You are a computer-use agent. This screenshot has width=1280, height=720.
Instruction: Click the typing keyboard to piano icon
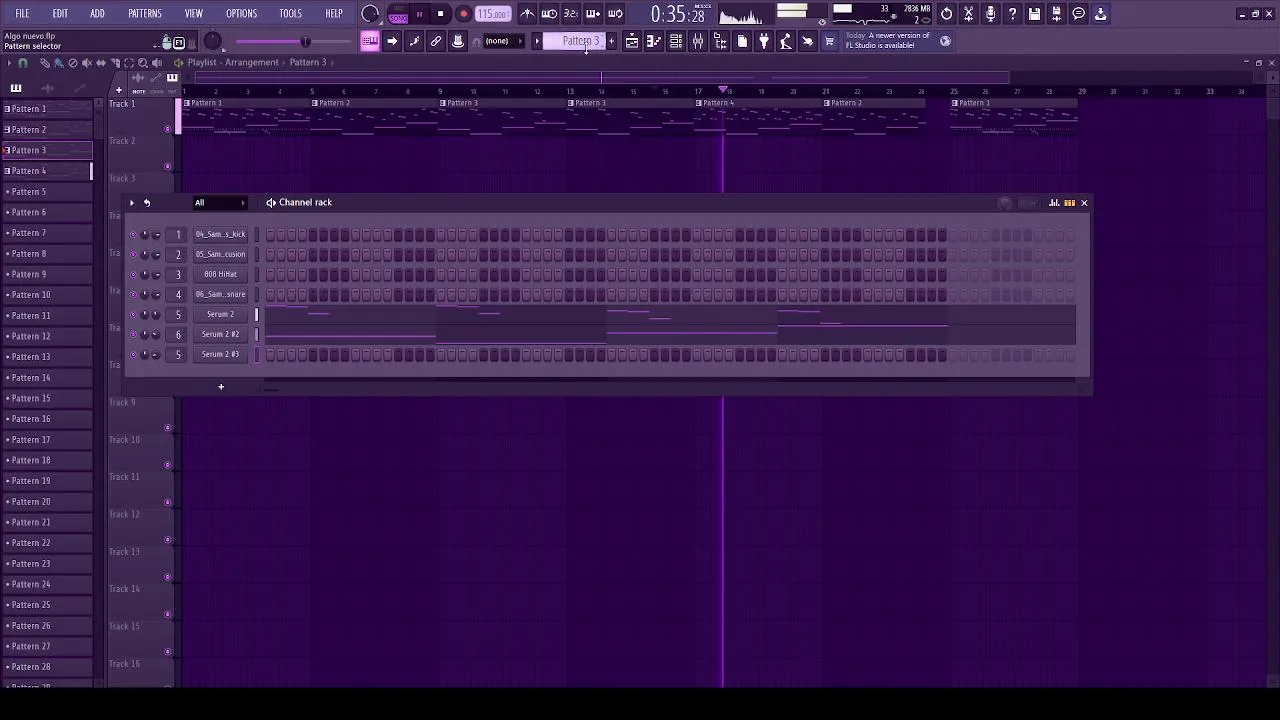[370, 41]
